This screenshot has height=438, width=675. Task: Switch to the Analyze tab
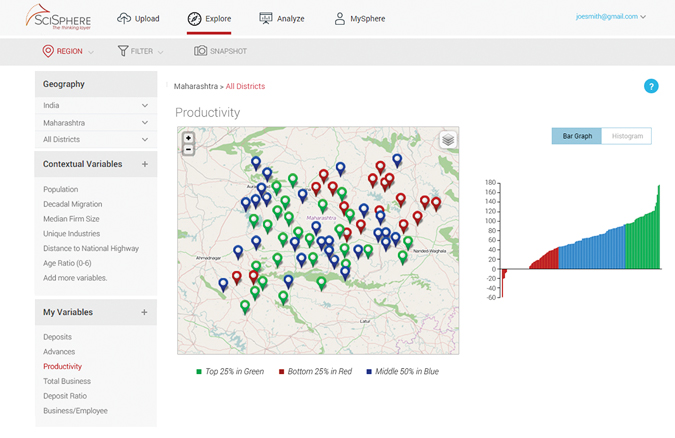pos(282,19)
